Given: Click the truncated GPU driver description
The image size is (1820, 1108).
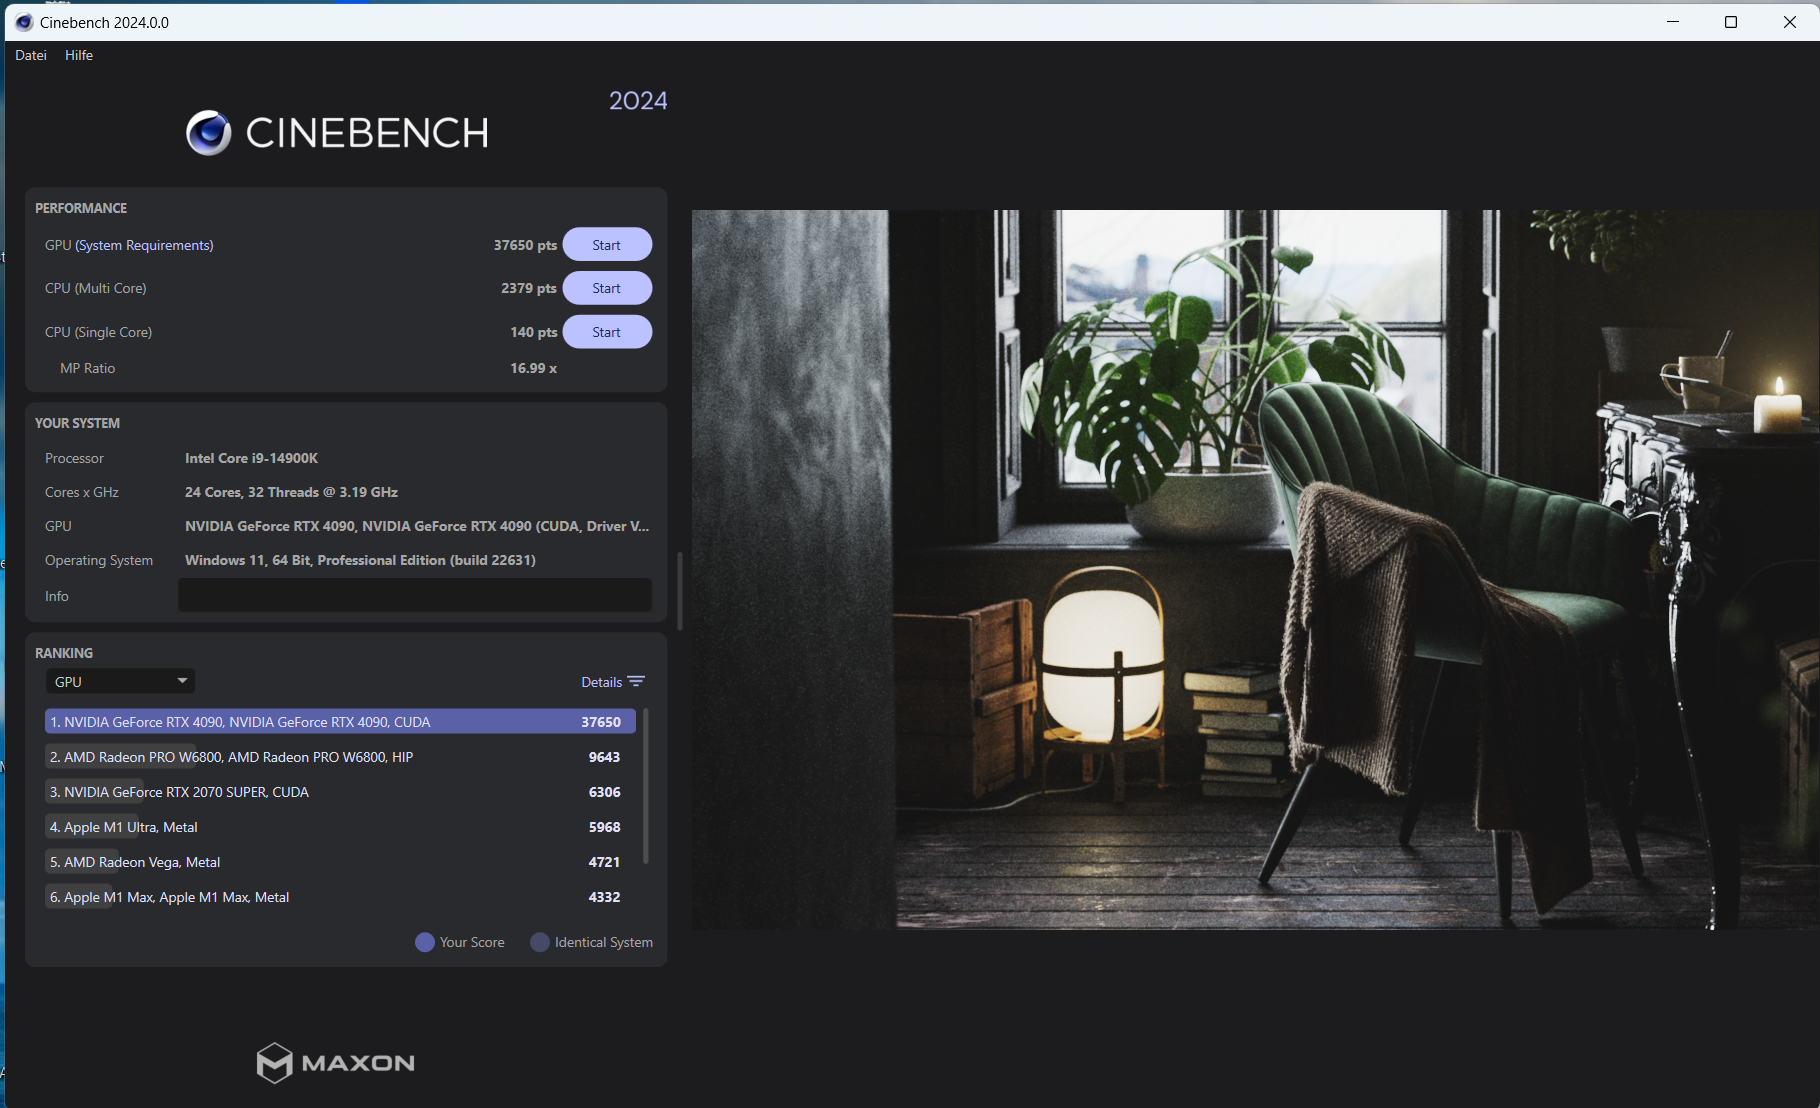Looking at the screenshot, I should 417,526.
